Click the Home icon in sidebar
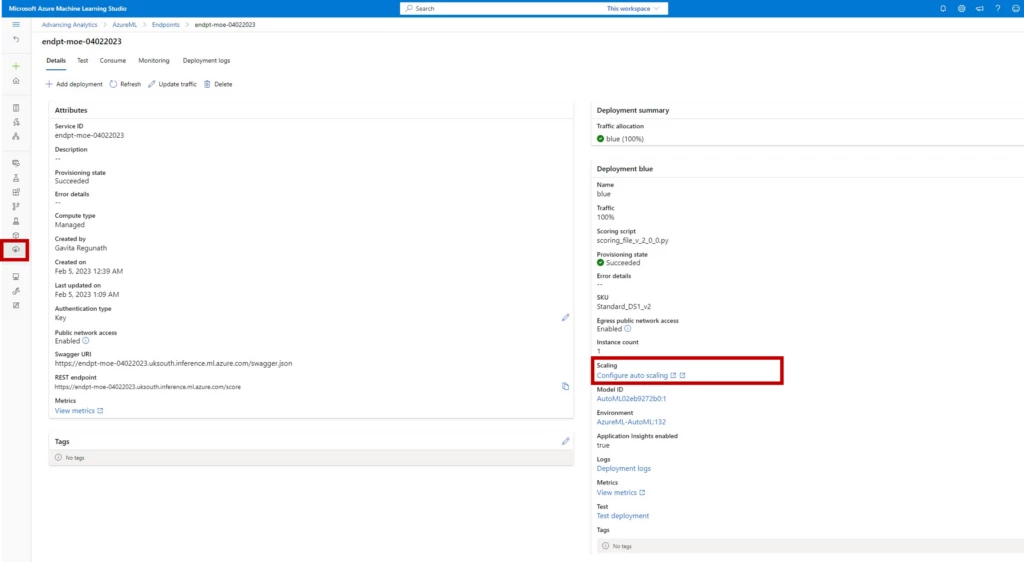 click(x=15, y=81)
